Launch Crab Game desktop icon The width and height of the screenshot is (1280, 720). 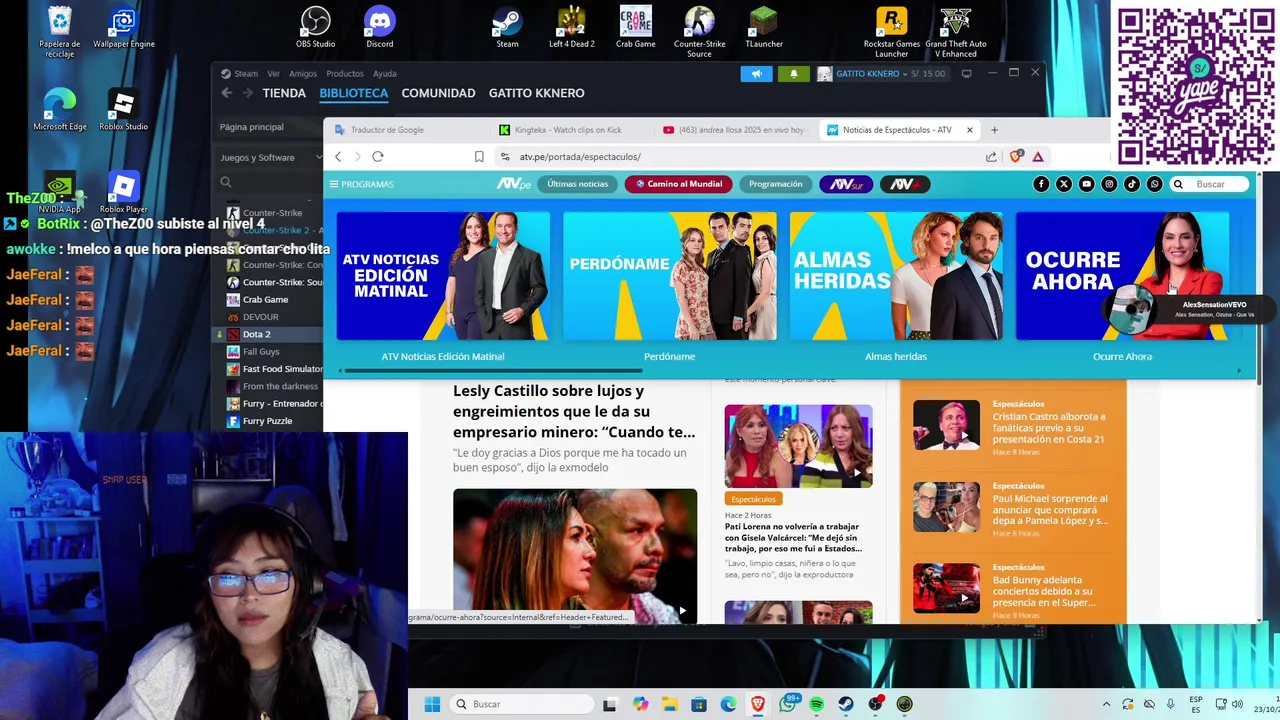(635, 27)
